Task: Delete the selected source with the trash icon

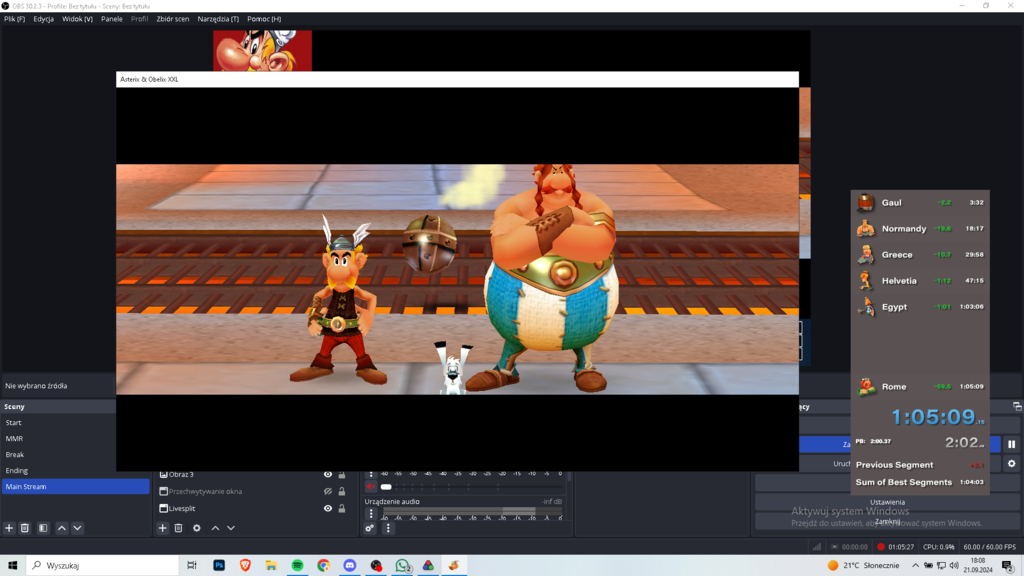Action: pyautogui.click(x=178, y=528)
